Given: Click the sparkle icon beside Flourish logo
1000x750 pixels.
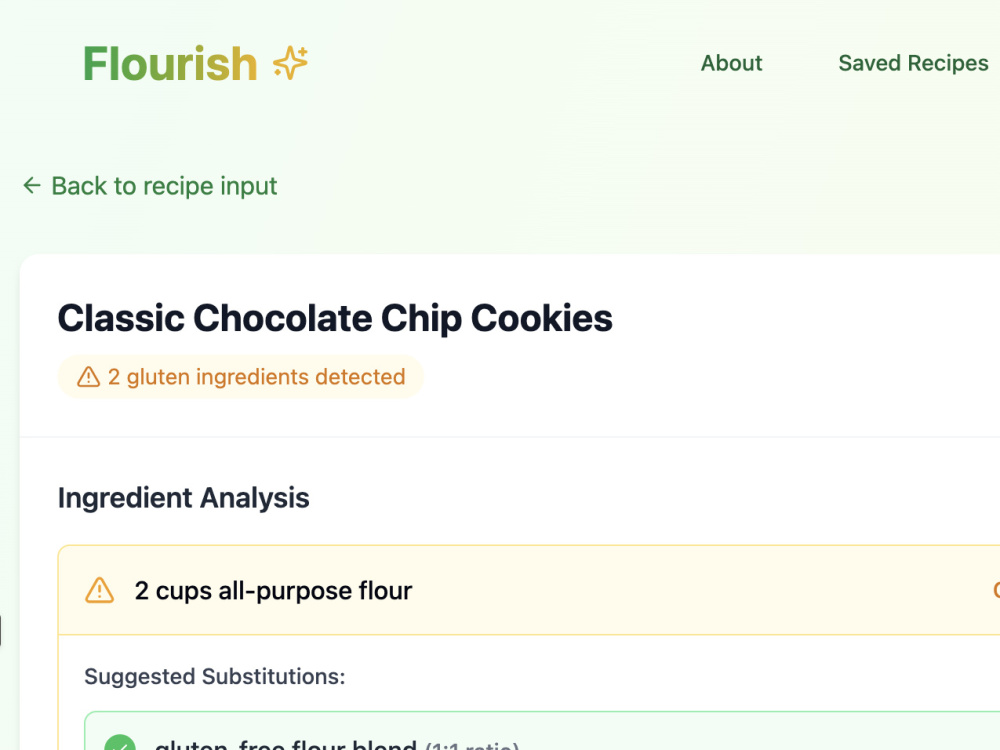Looking at the screenshot, I should pyautogui.click(x=290, y=62).
